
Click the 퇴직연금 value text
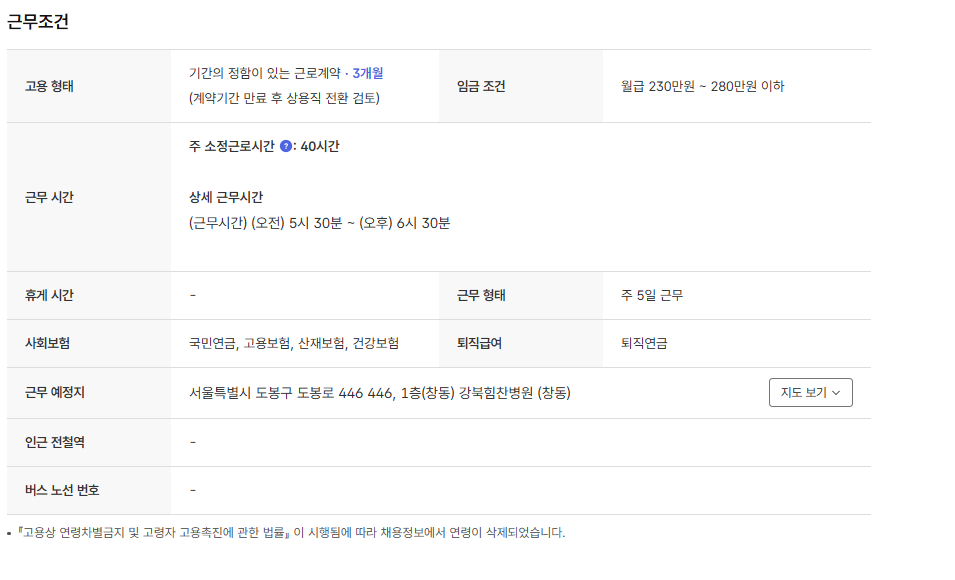click(x=644, y=343)
